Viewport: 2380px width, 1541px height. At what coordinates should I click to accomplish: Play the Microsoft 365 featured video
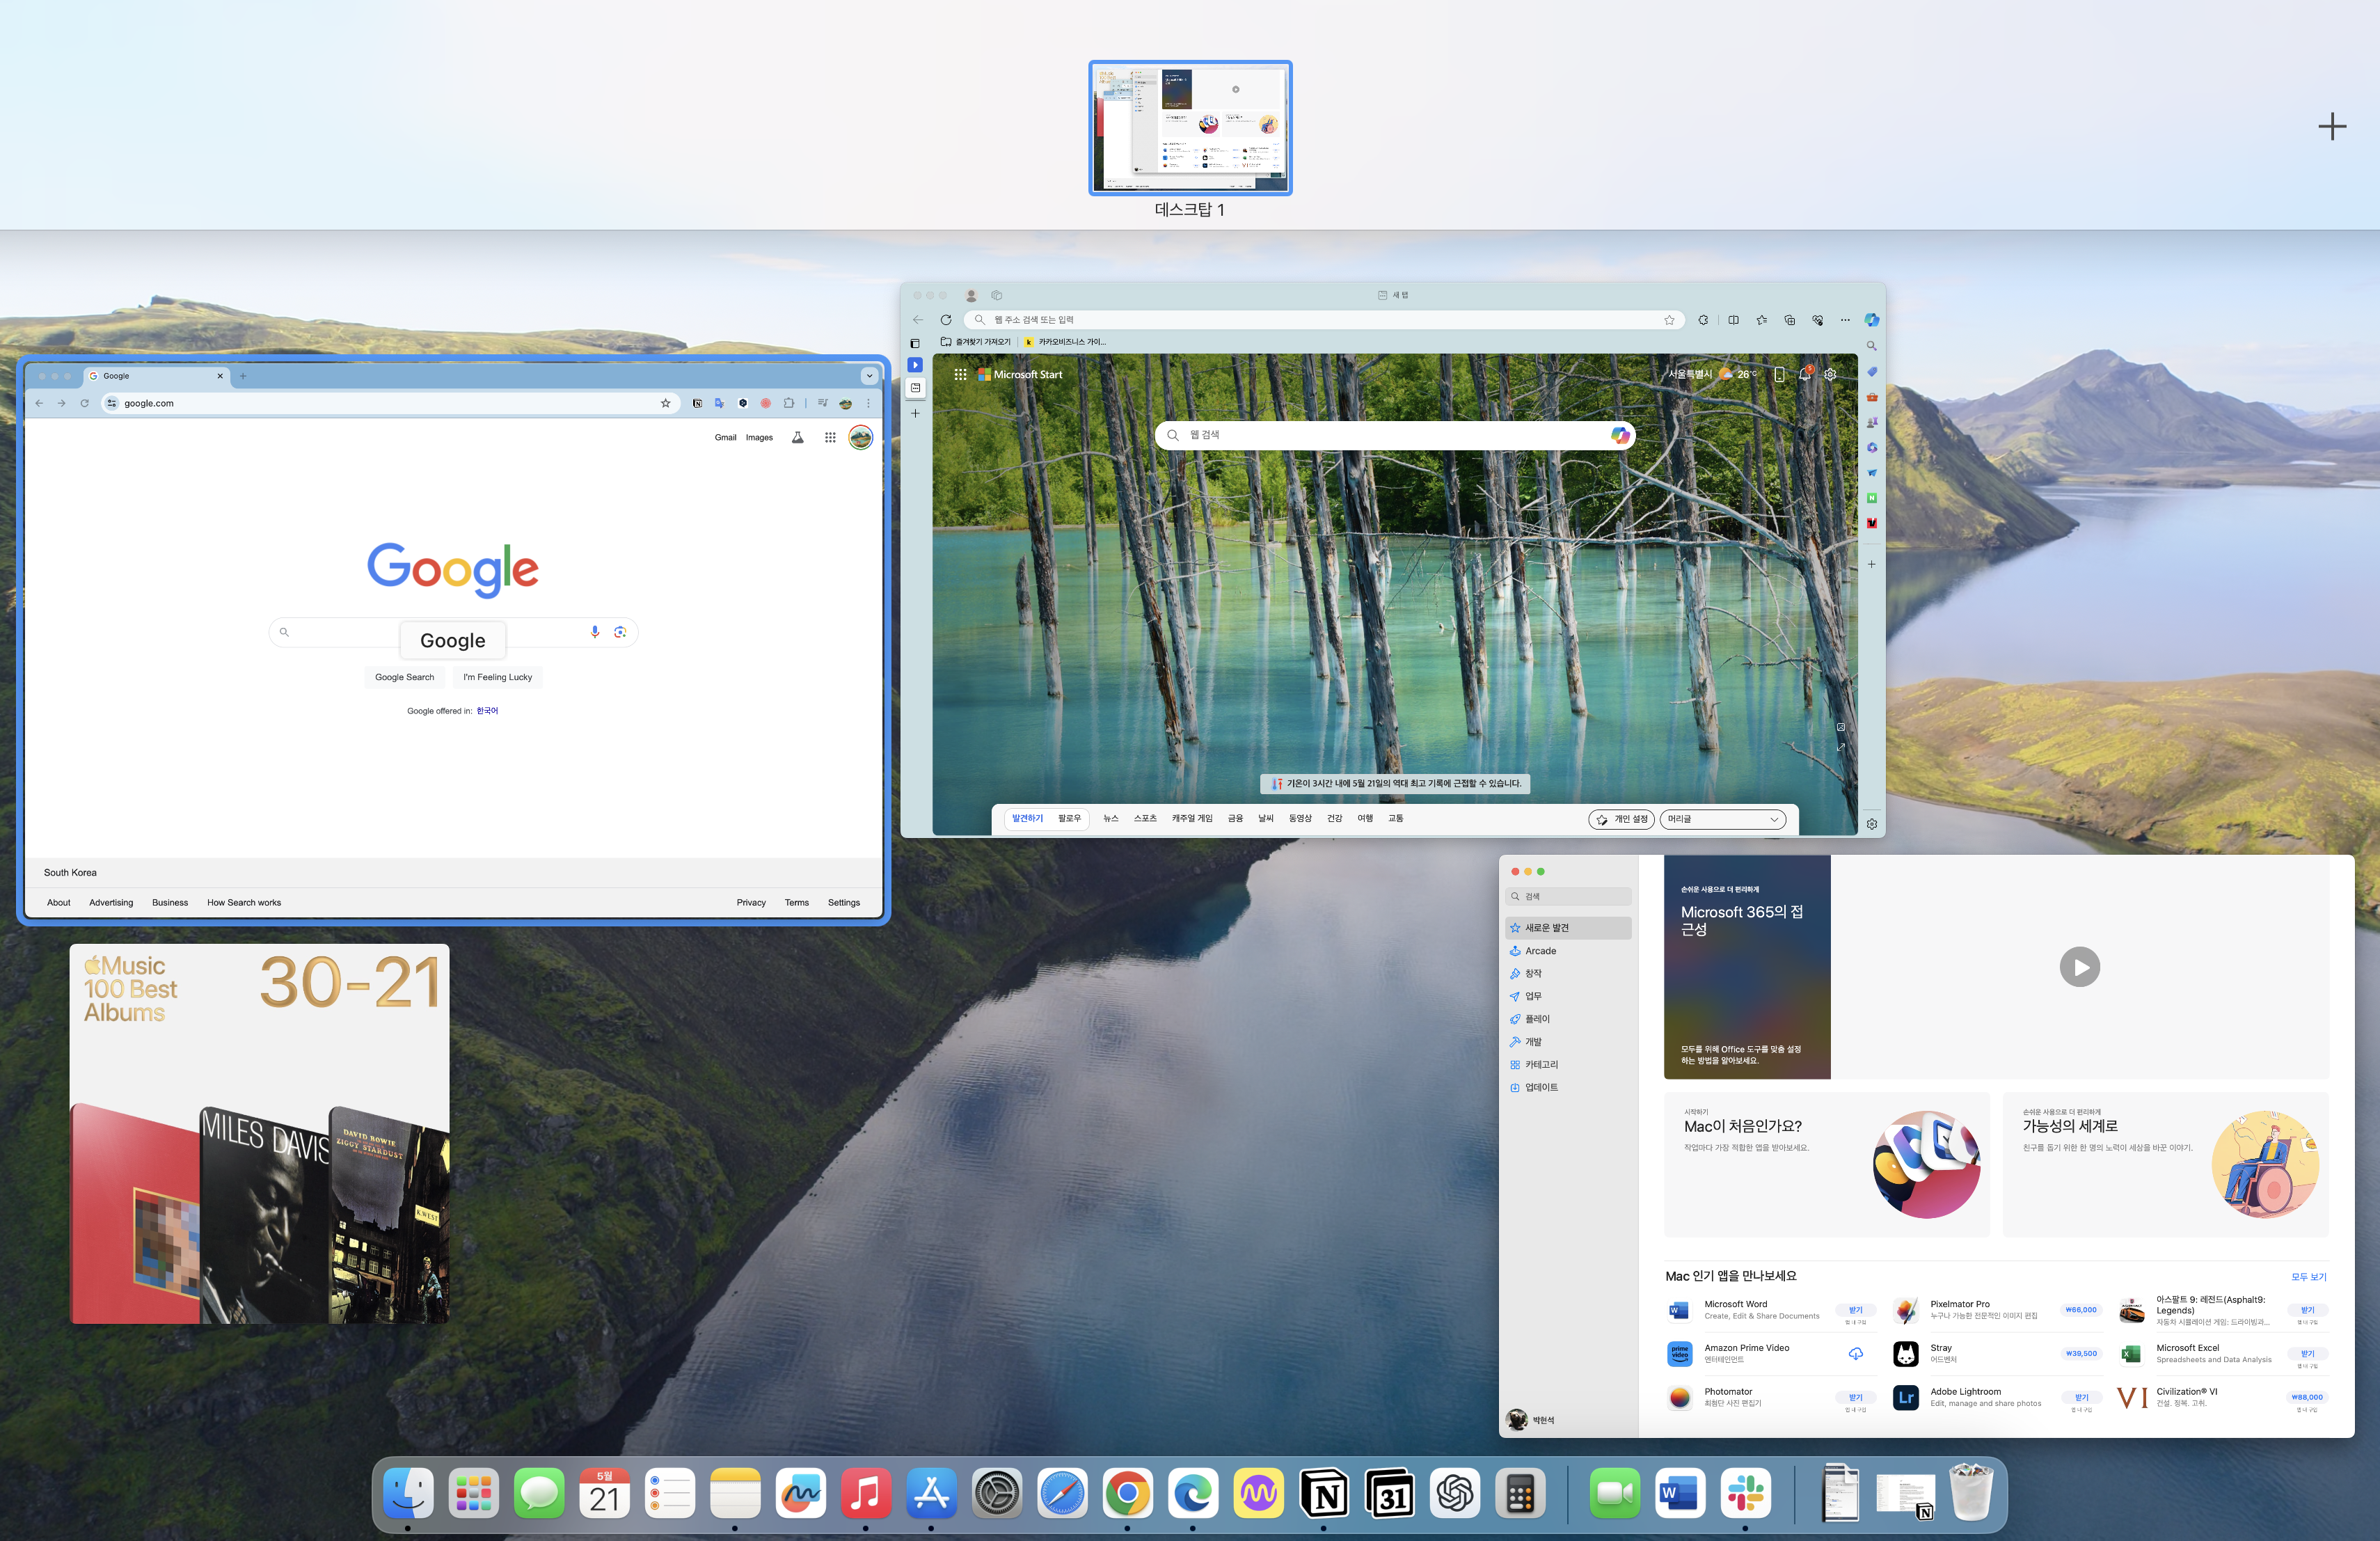point(2079,967)
